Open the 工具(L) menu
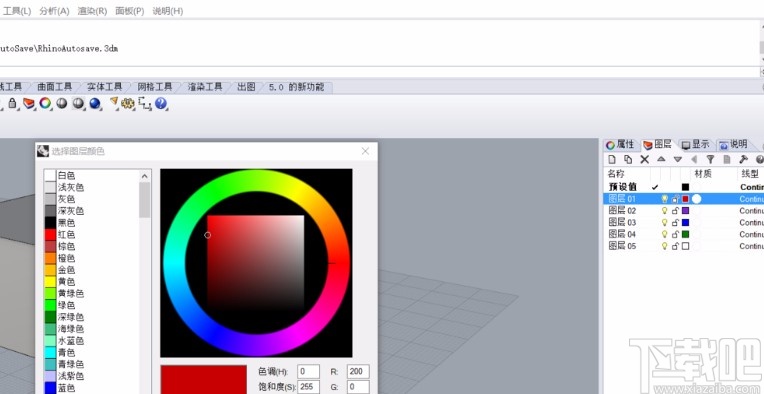Viewport: 764px width, 394px height. 17,11
